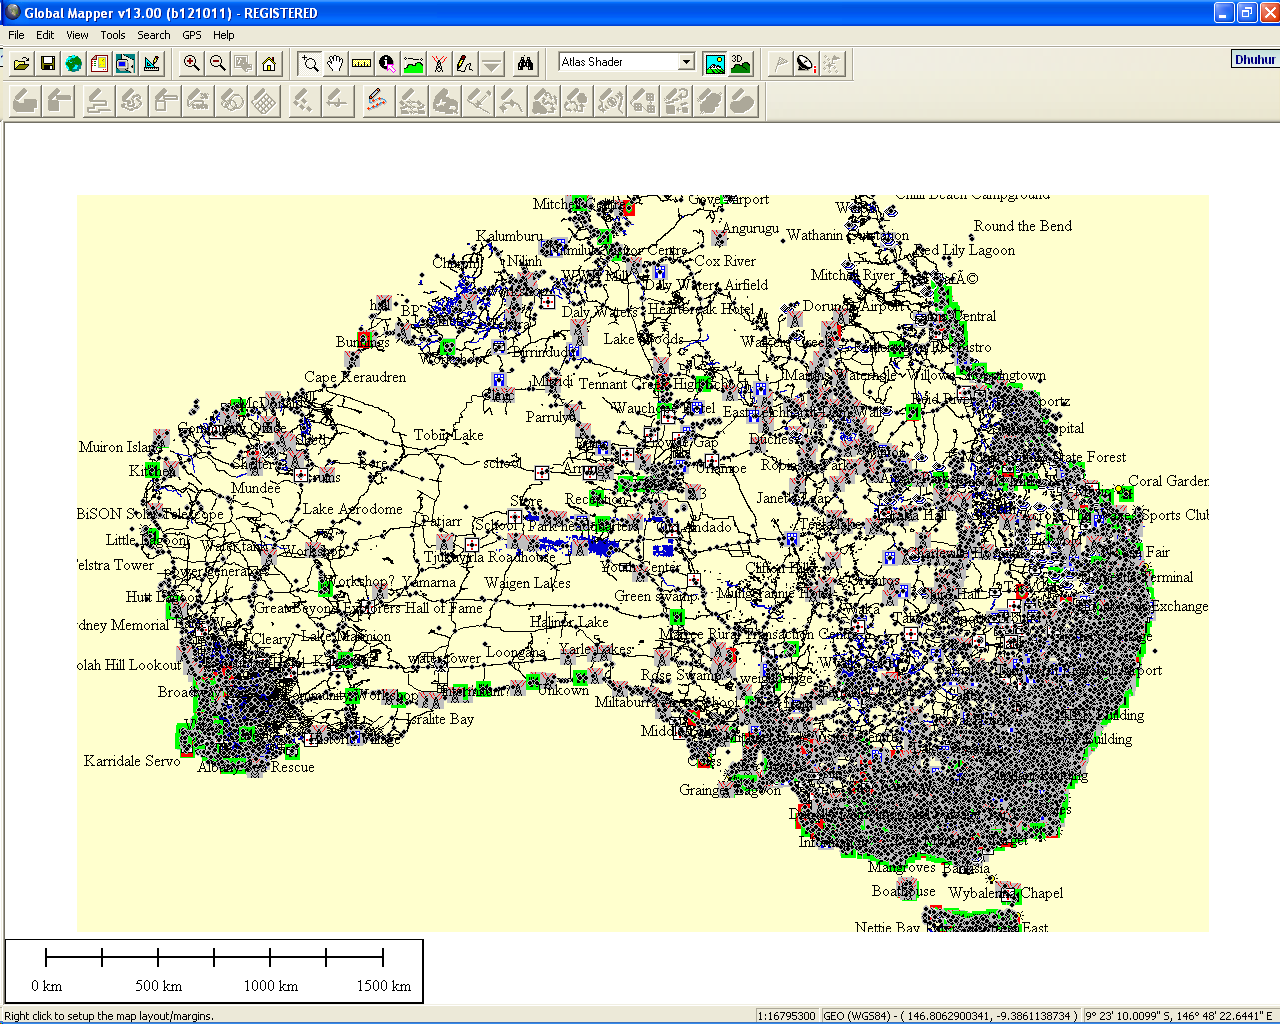Image resolution: width=1280 pixels, height=1024 pixels.
Task: Click the home Full View icon
Action: coord(269,64)
